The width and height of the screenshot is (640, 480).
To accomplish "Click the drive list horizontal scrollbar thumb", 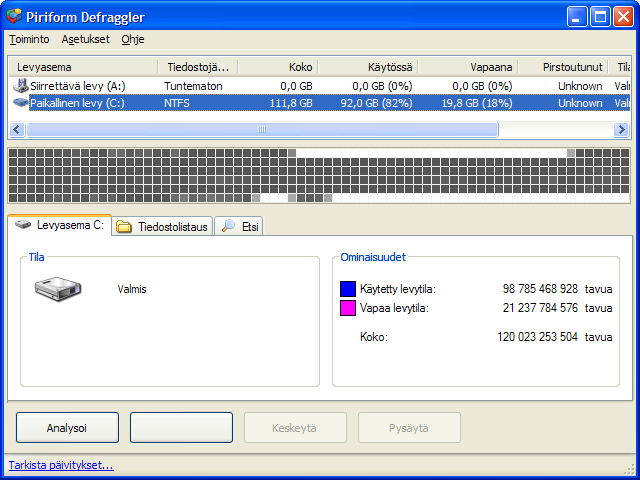I will pyautogui.click(x=262, y=129).
